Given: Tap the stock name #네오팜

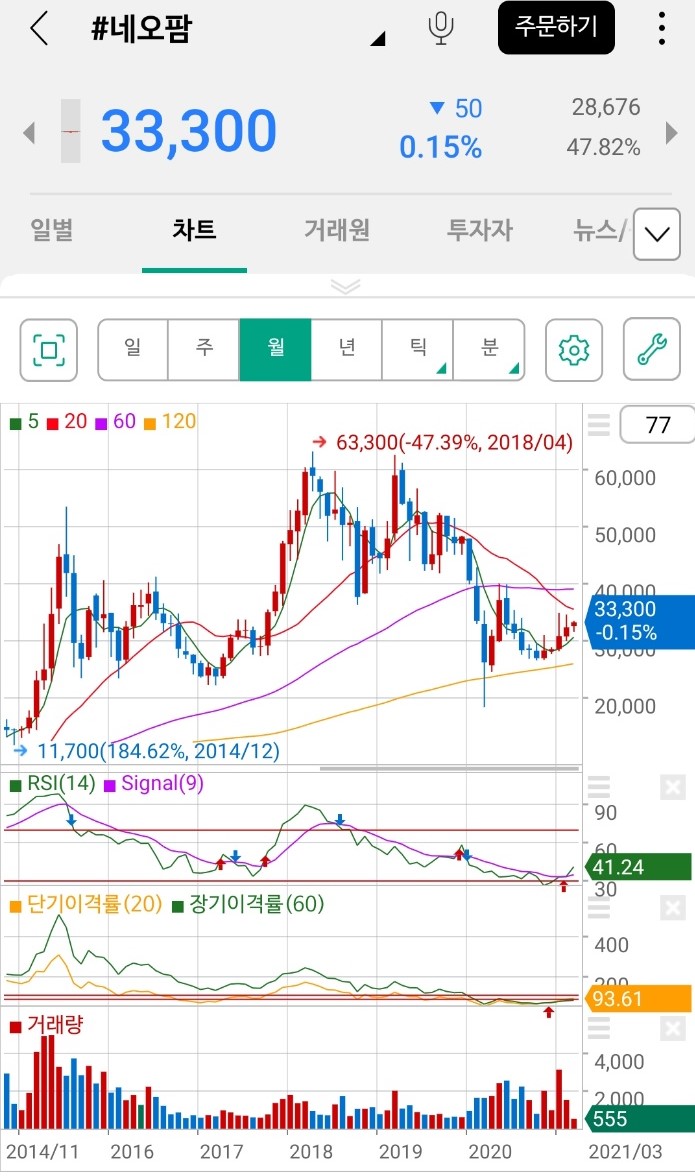Looking at the screenshot, I should tap(142, 28).
